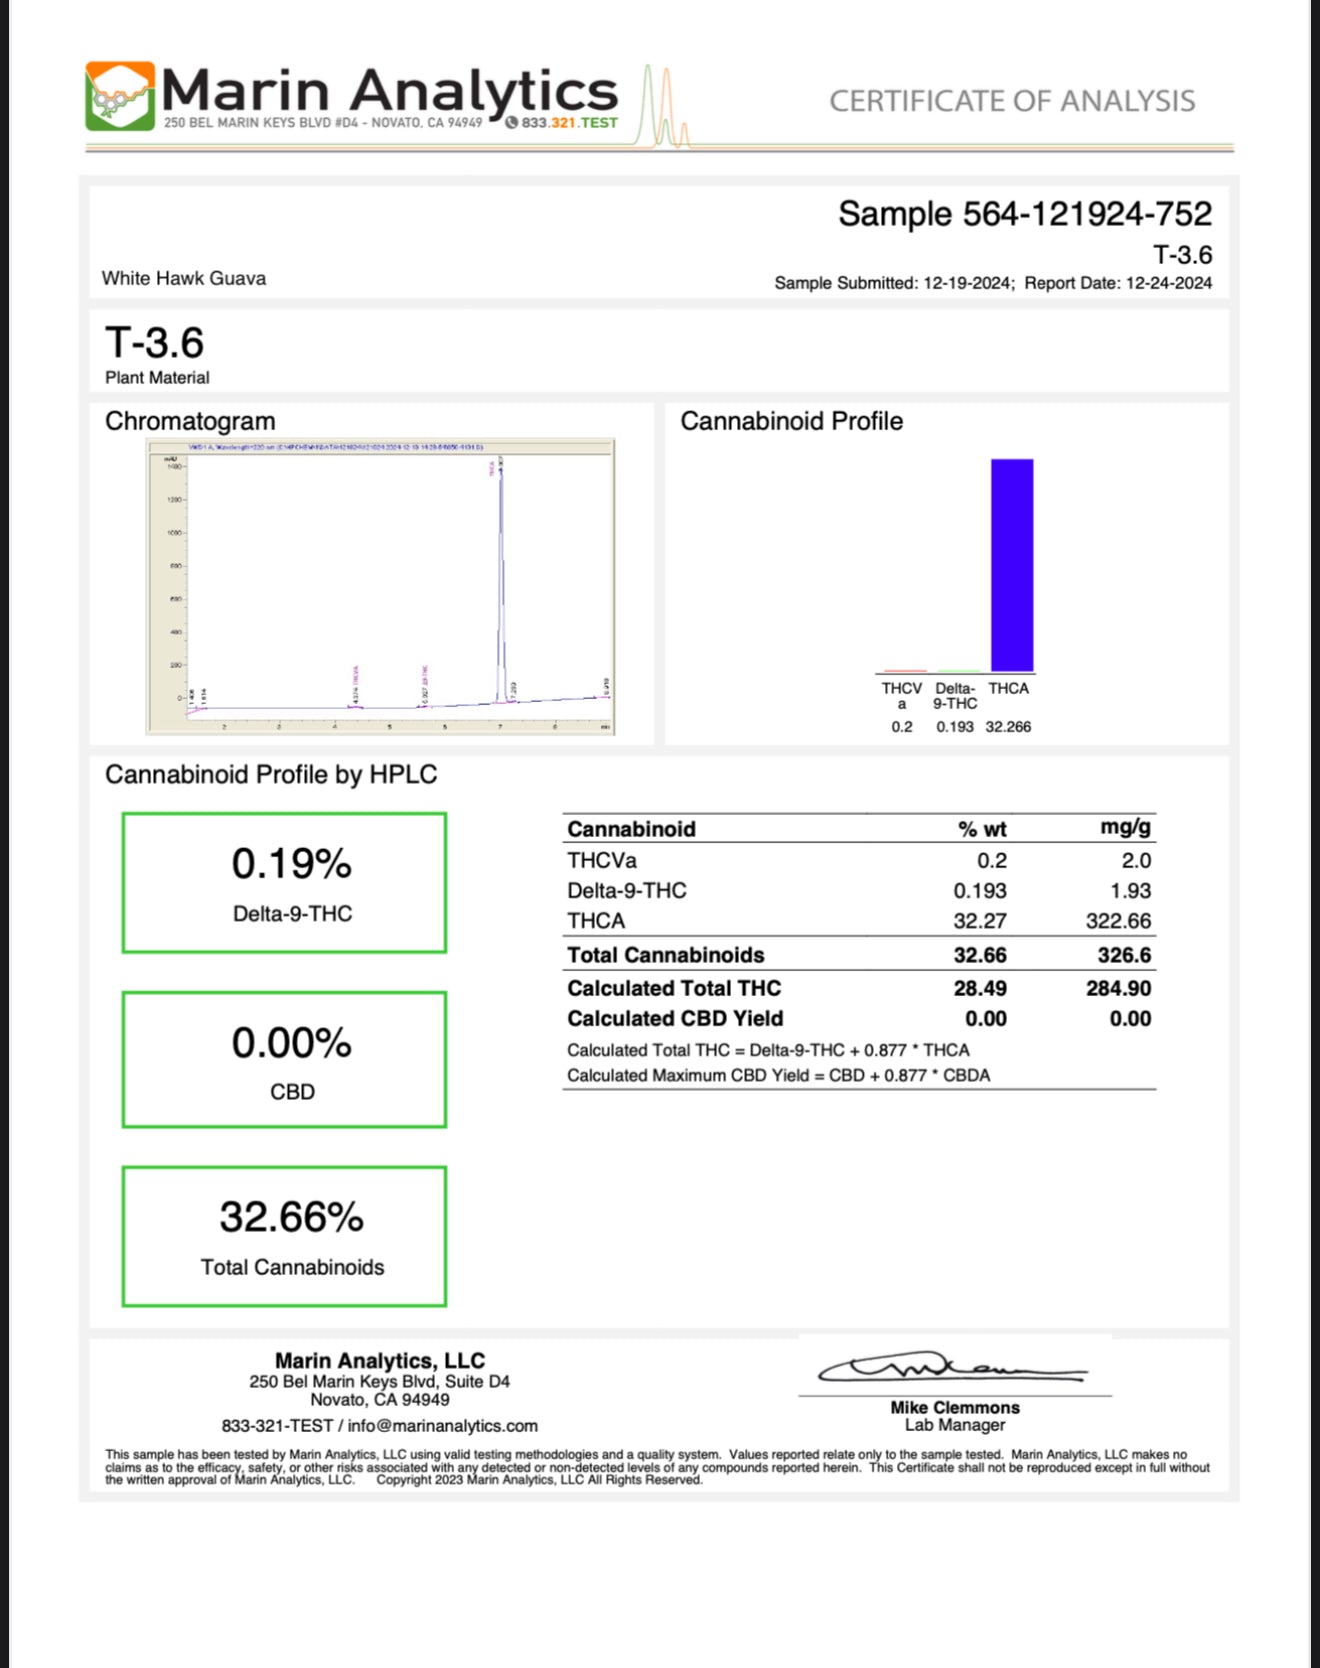Click the Sample 564-121924-752 title
The width and height of the screenshot is (1320, 1668).
point(1024,213)
